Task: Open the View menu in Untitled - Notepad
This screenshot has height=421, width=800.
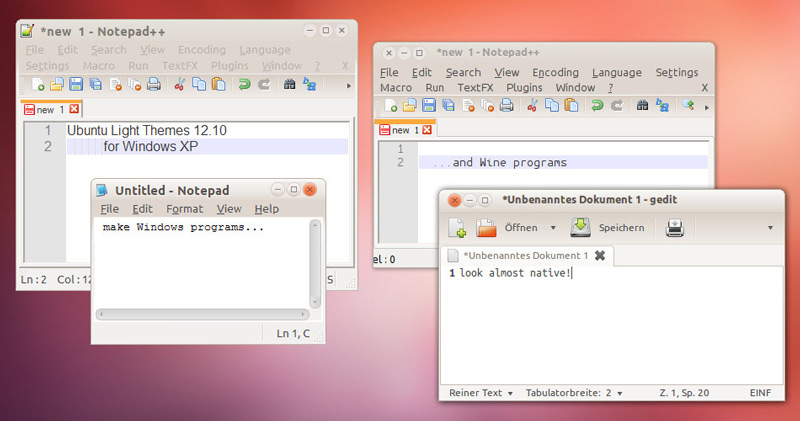Action: 229,209
